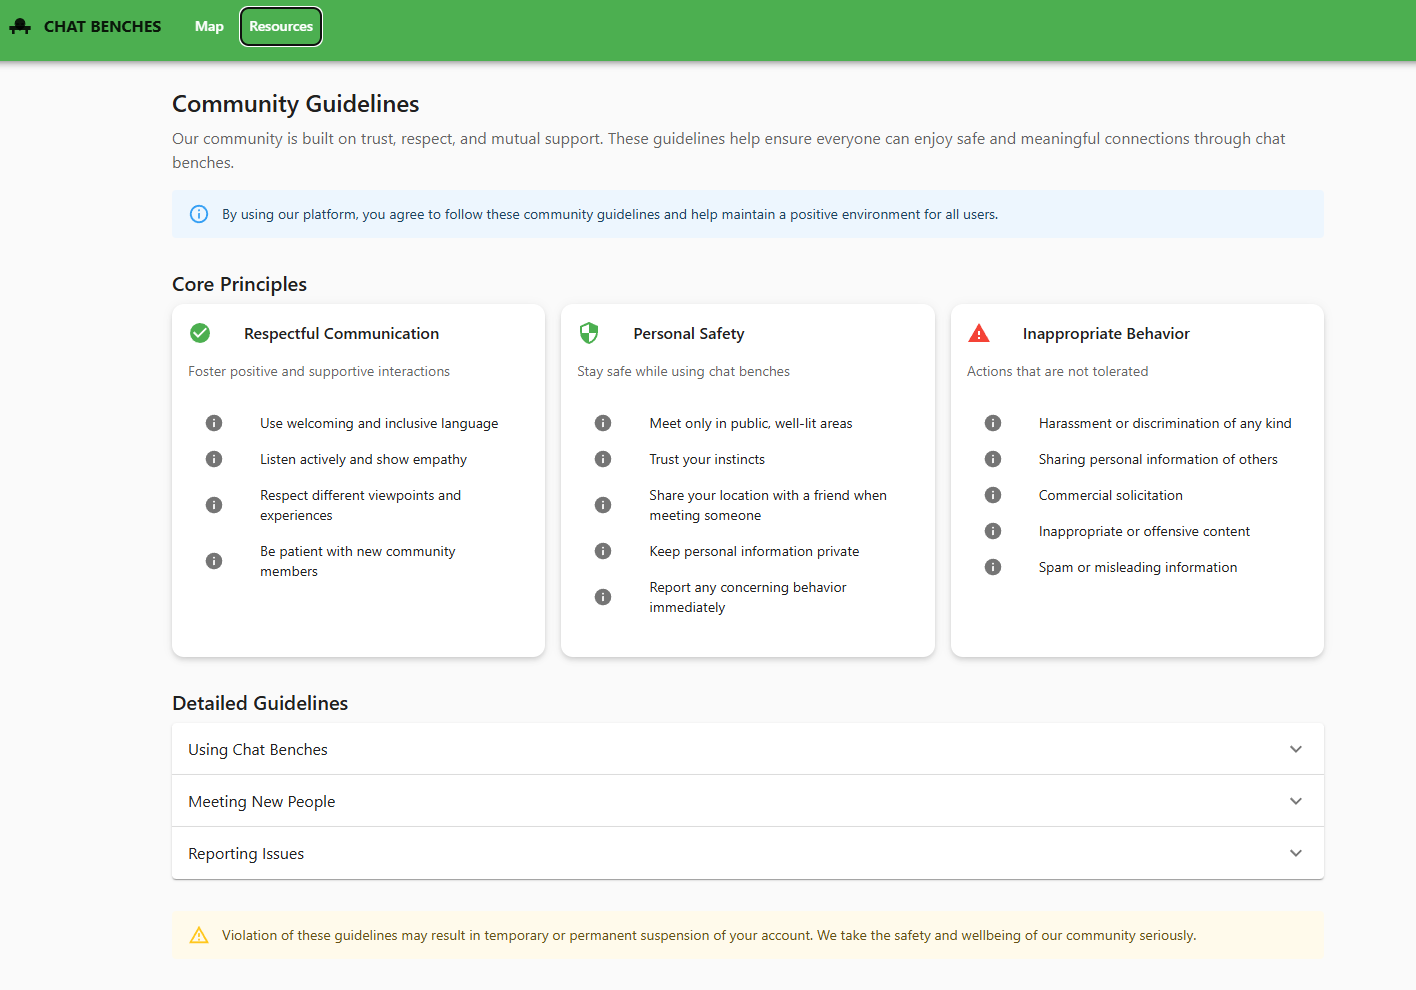The height and width of the screenshot is (990, 1416).
Task: Click info icon beside 'Meet only in public' item
Action: point(603,423)
